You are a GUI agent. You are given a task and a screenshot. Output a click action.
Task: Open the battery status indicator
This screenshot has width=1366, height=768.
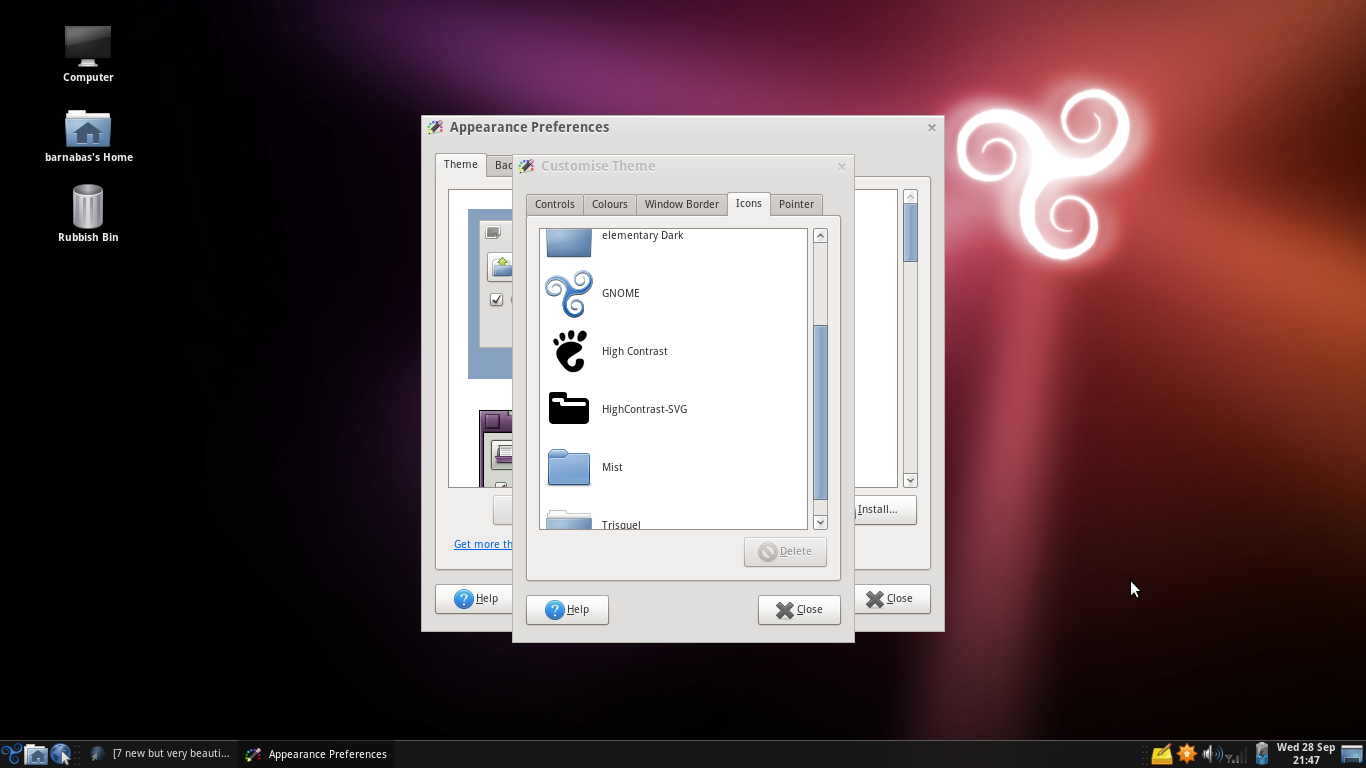coord(1262,754)
